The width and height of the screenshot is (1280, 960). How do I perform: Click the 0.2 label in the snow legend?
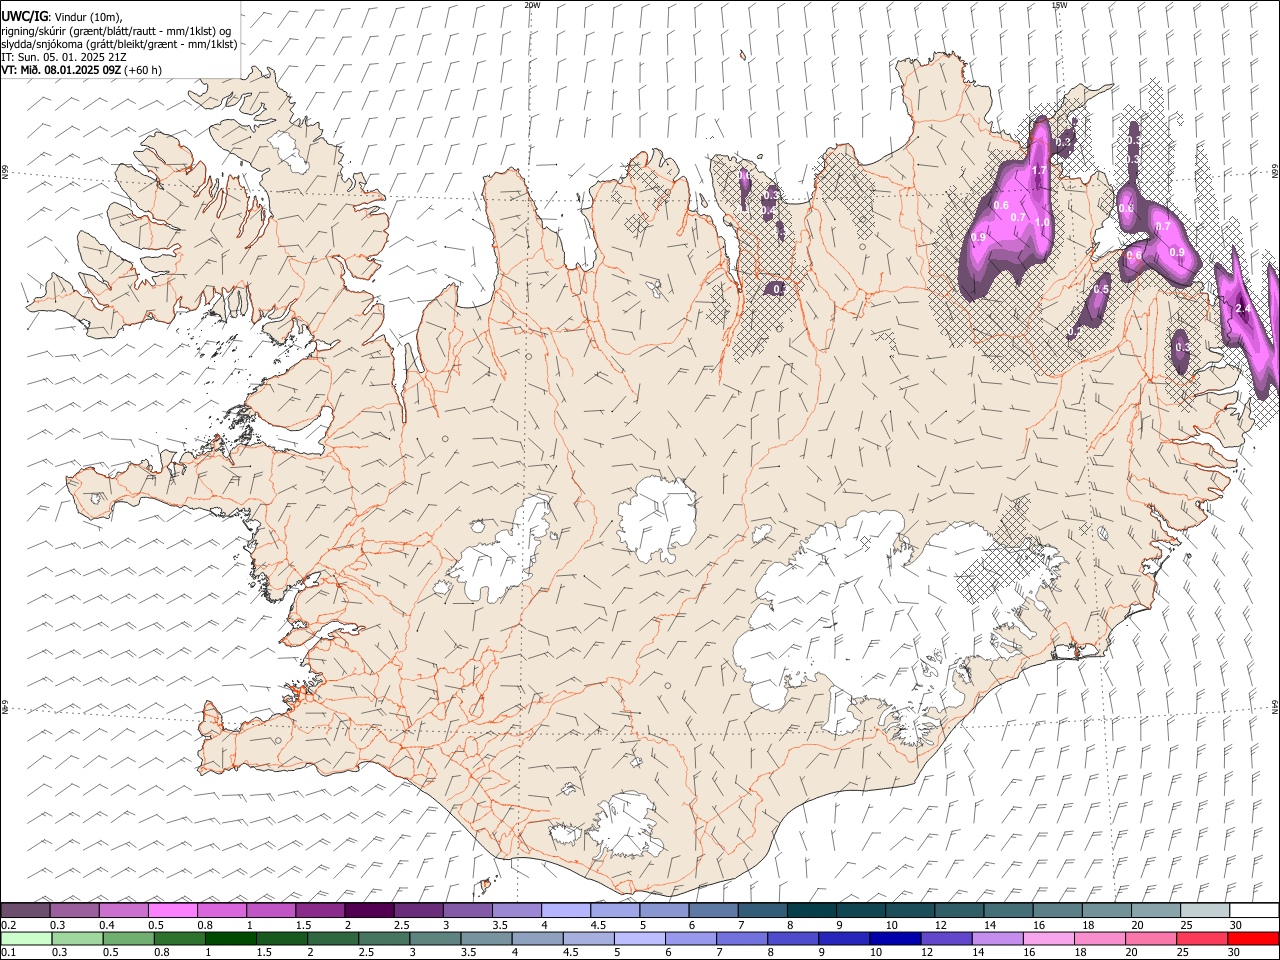point(8,925)
